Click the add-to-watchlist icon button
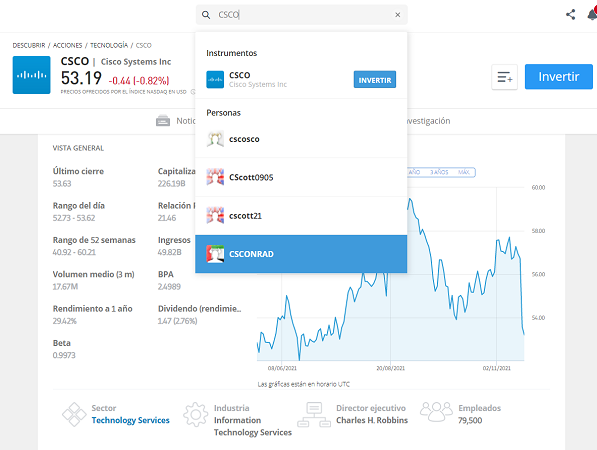Image resolution: width=597 pixels, height=450 pixels. (x=504, y=77)
